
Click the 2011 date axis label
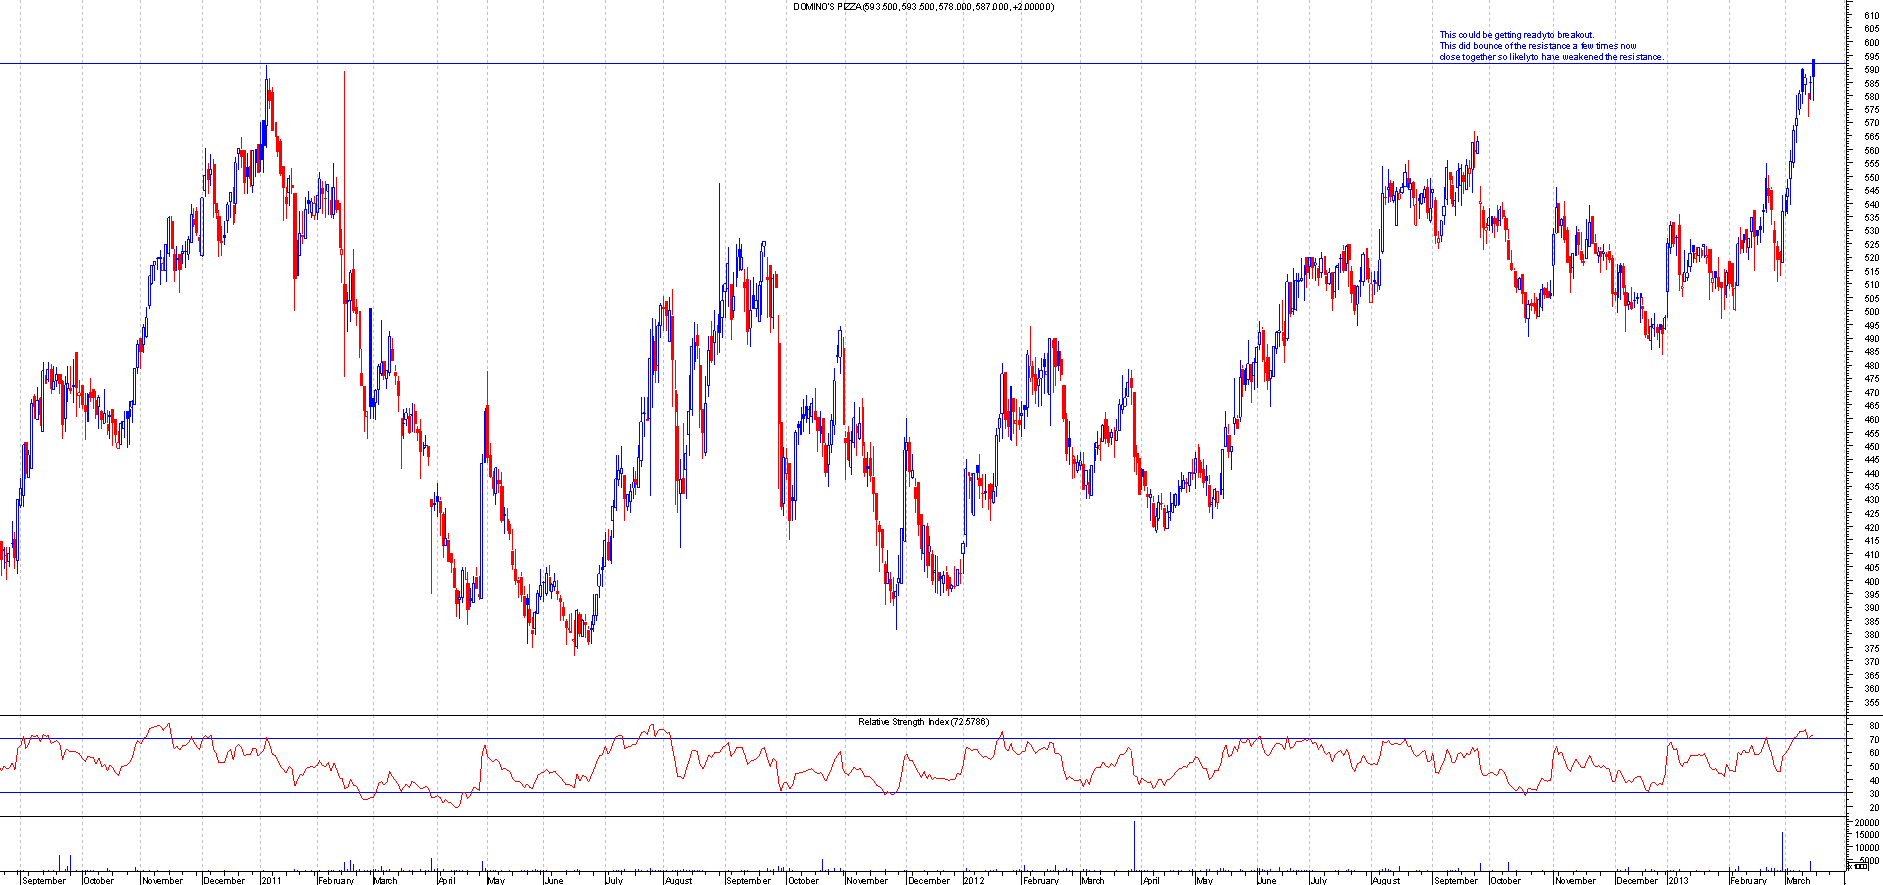click(272, 880)
